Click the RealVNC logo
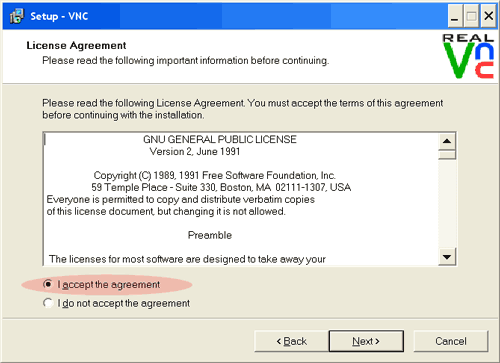500x363 pixels. (468, 56)
